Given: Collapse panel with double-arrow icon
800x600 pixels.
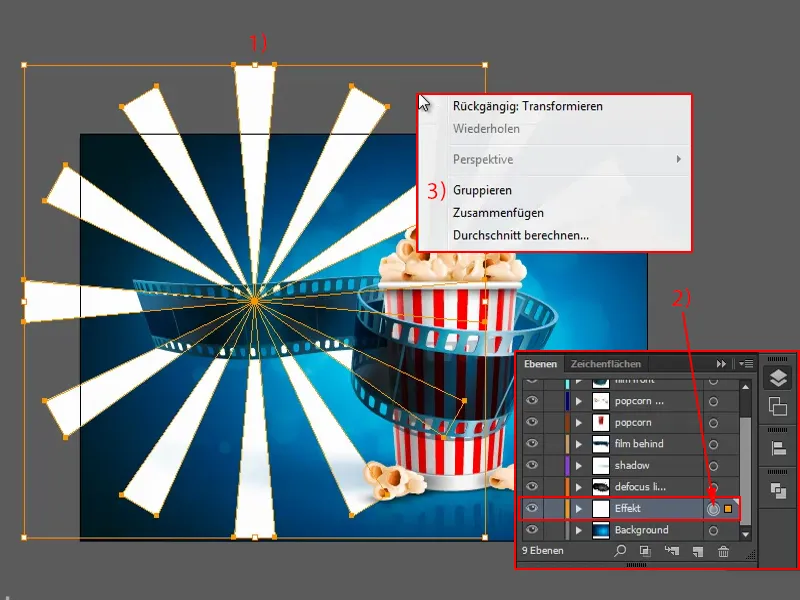Looking at the screenshot, I should (x=721, y=364).
